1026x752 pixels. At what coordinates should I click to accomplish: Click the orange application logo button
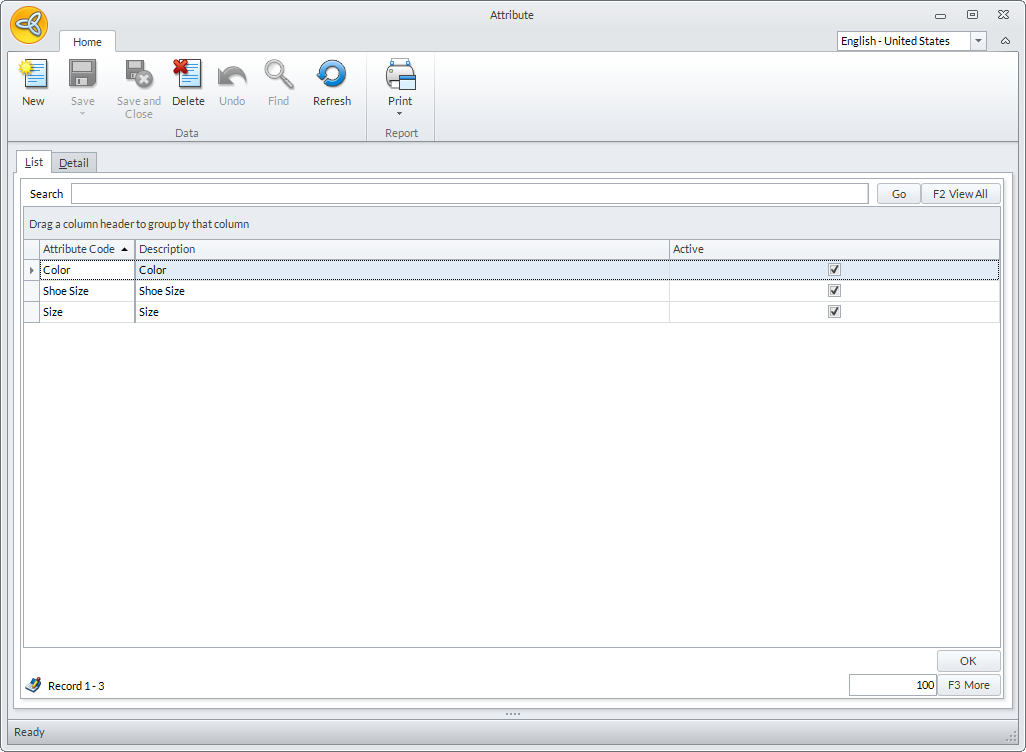pos(29,25)
